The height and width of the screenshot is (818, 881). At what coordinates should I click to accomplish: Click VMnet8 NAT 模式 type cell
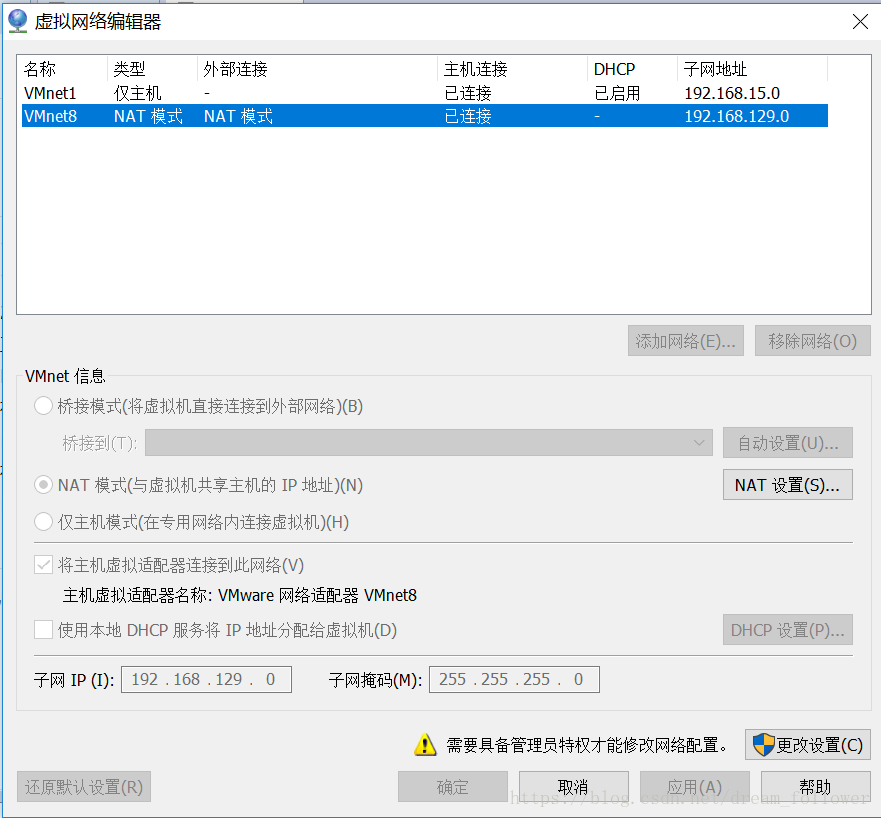pyautogui.click(x=148, y=116)
